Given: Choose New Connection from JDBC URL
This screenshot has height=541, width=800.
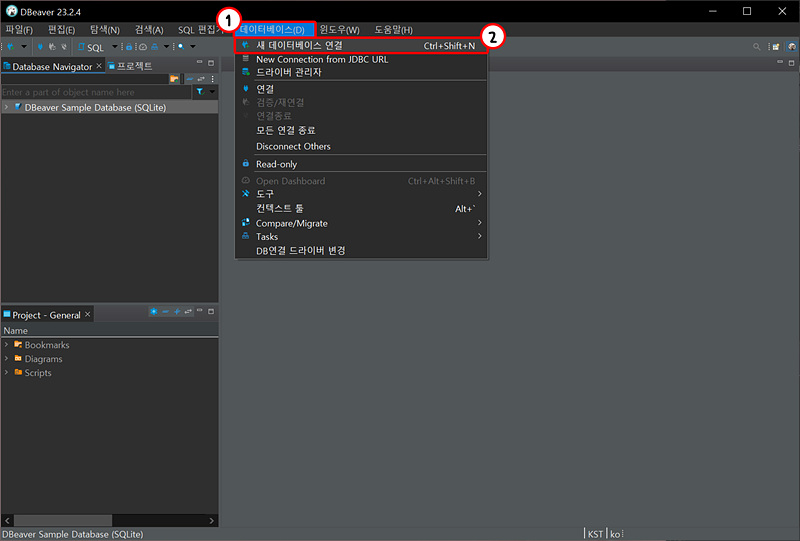Looking at the screenshot, I should [x=361, y=59].
